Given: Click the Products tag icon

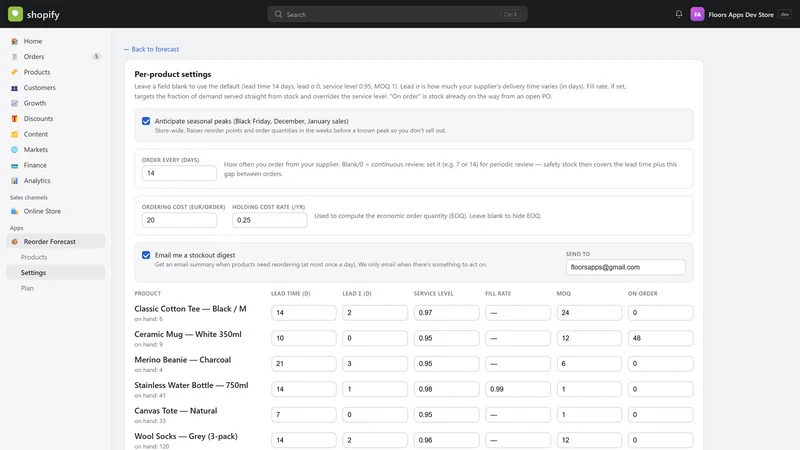Looking at the screenshot, I should point(14,72).
